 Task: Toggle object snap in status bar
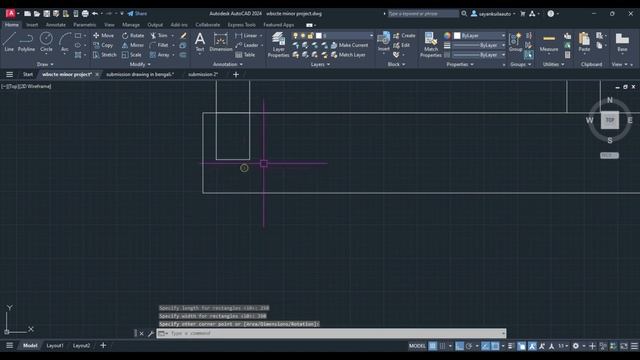[x=495, y=346]
